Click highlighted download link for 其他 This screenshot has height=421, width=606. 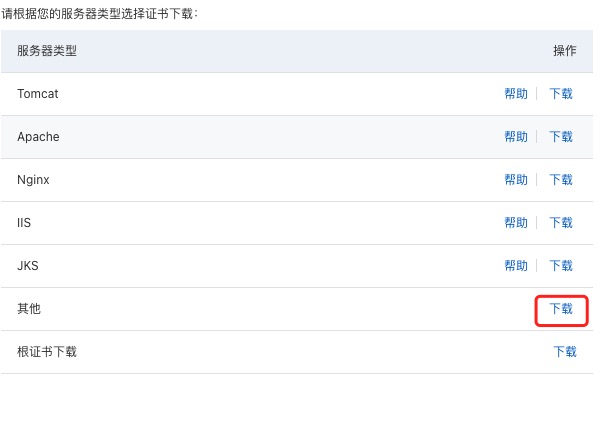561,310
